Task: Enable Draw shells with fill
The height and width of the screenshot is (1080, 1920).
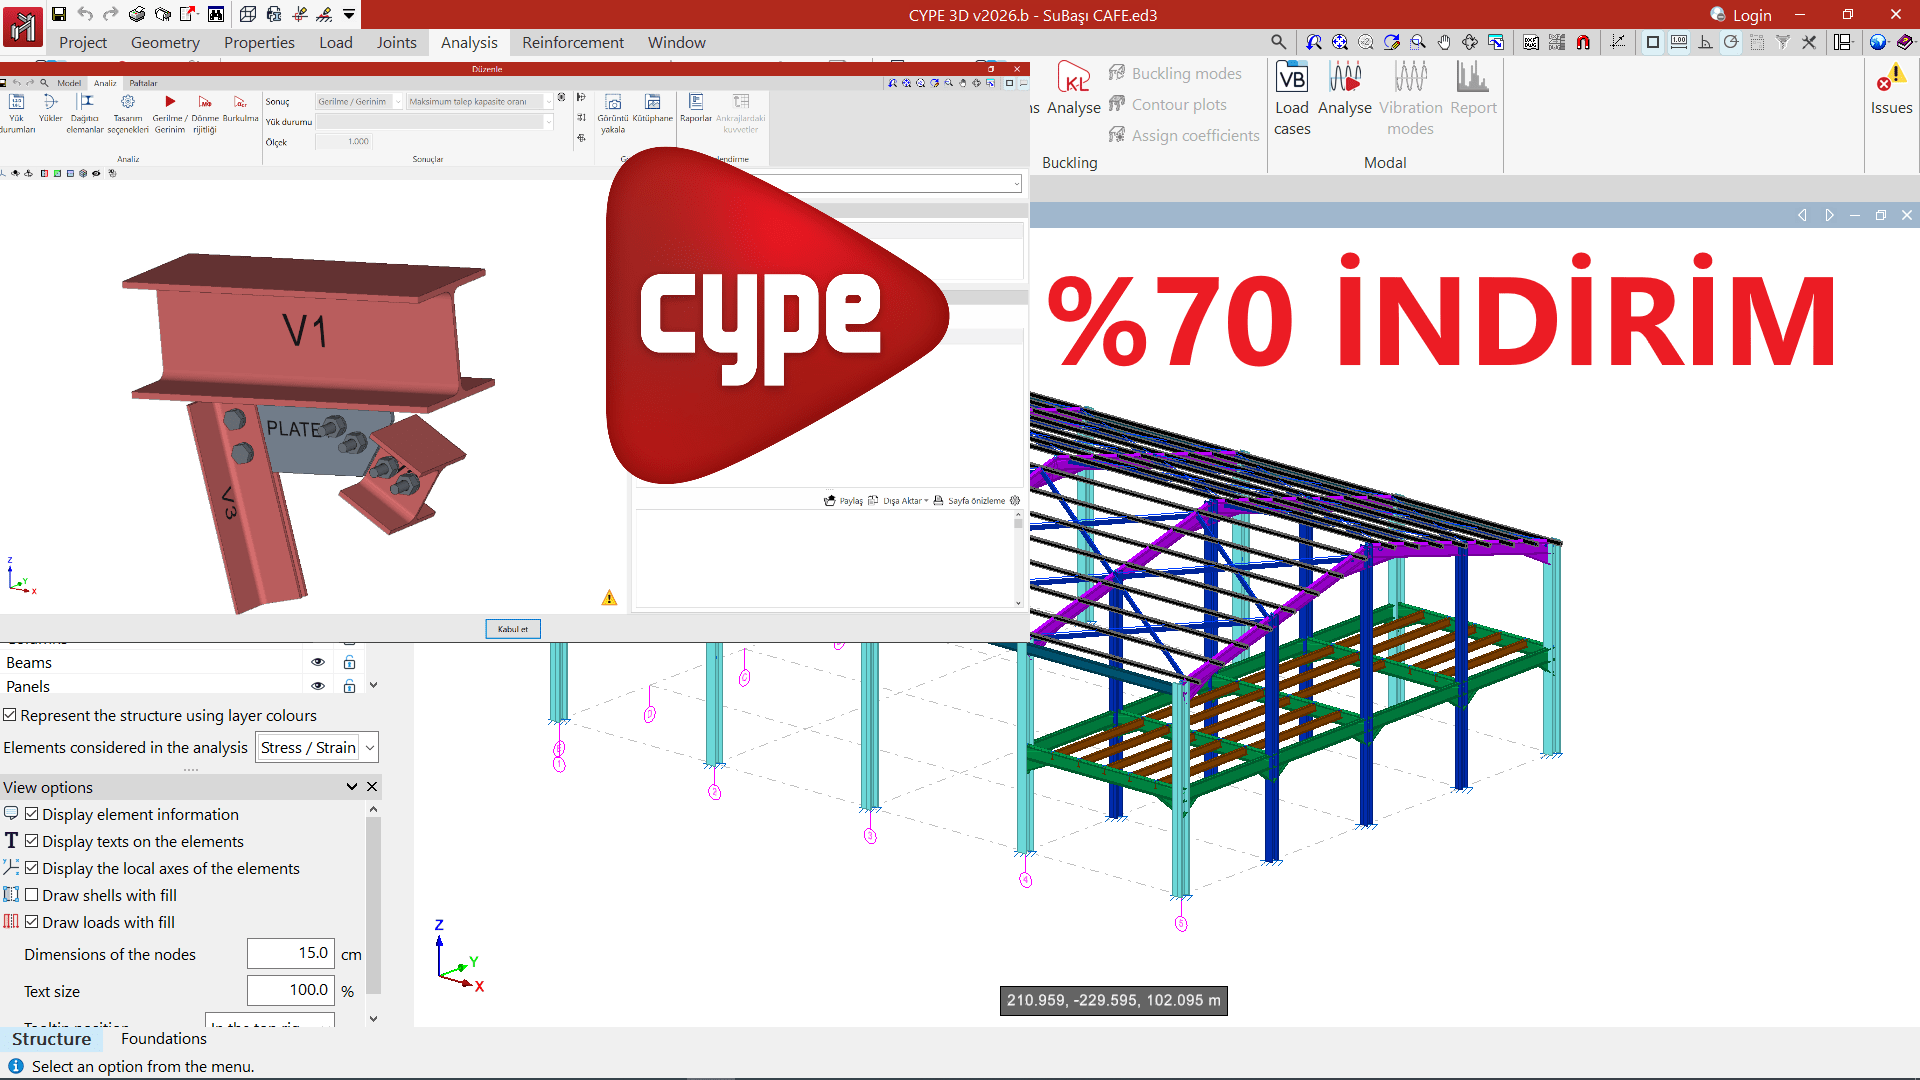Action: point(32,895)
